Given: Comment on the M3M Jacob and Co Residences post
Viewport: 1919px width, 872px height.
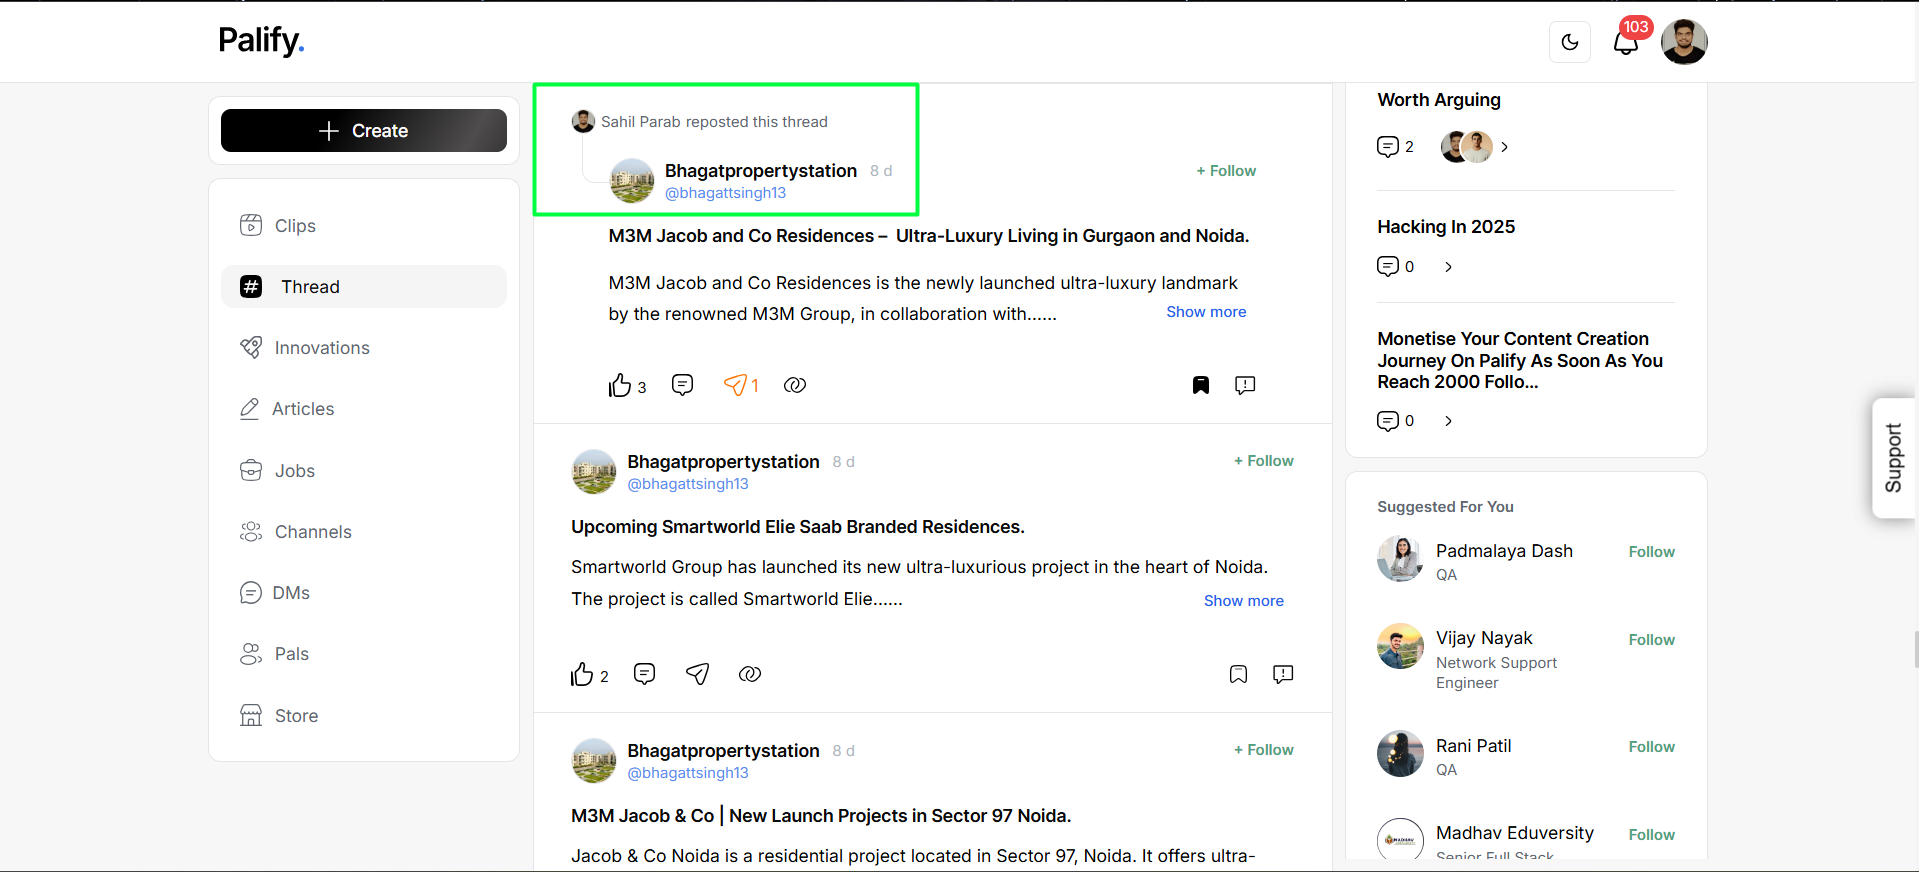Looking at the screenshot, I should 683,385.
